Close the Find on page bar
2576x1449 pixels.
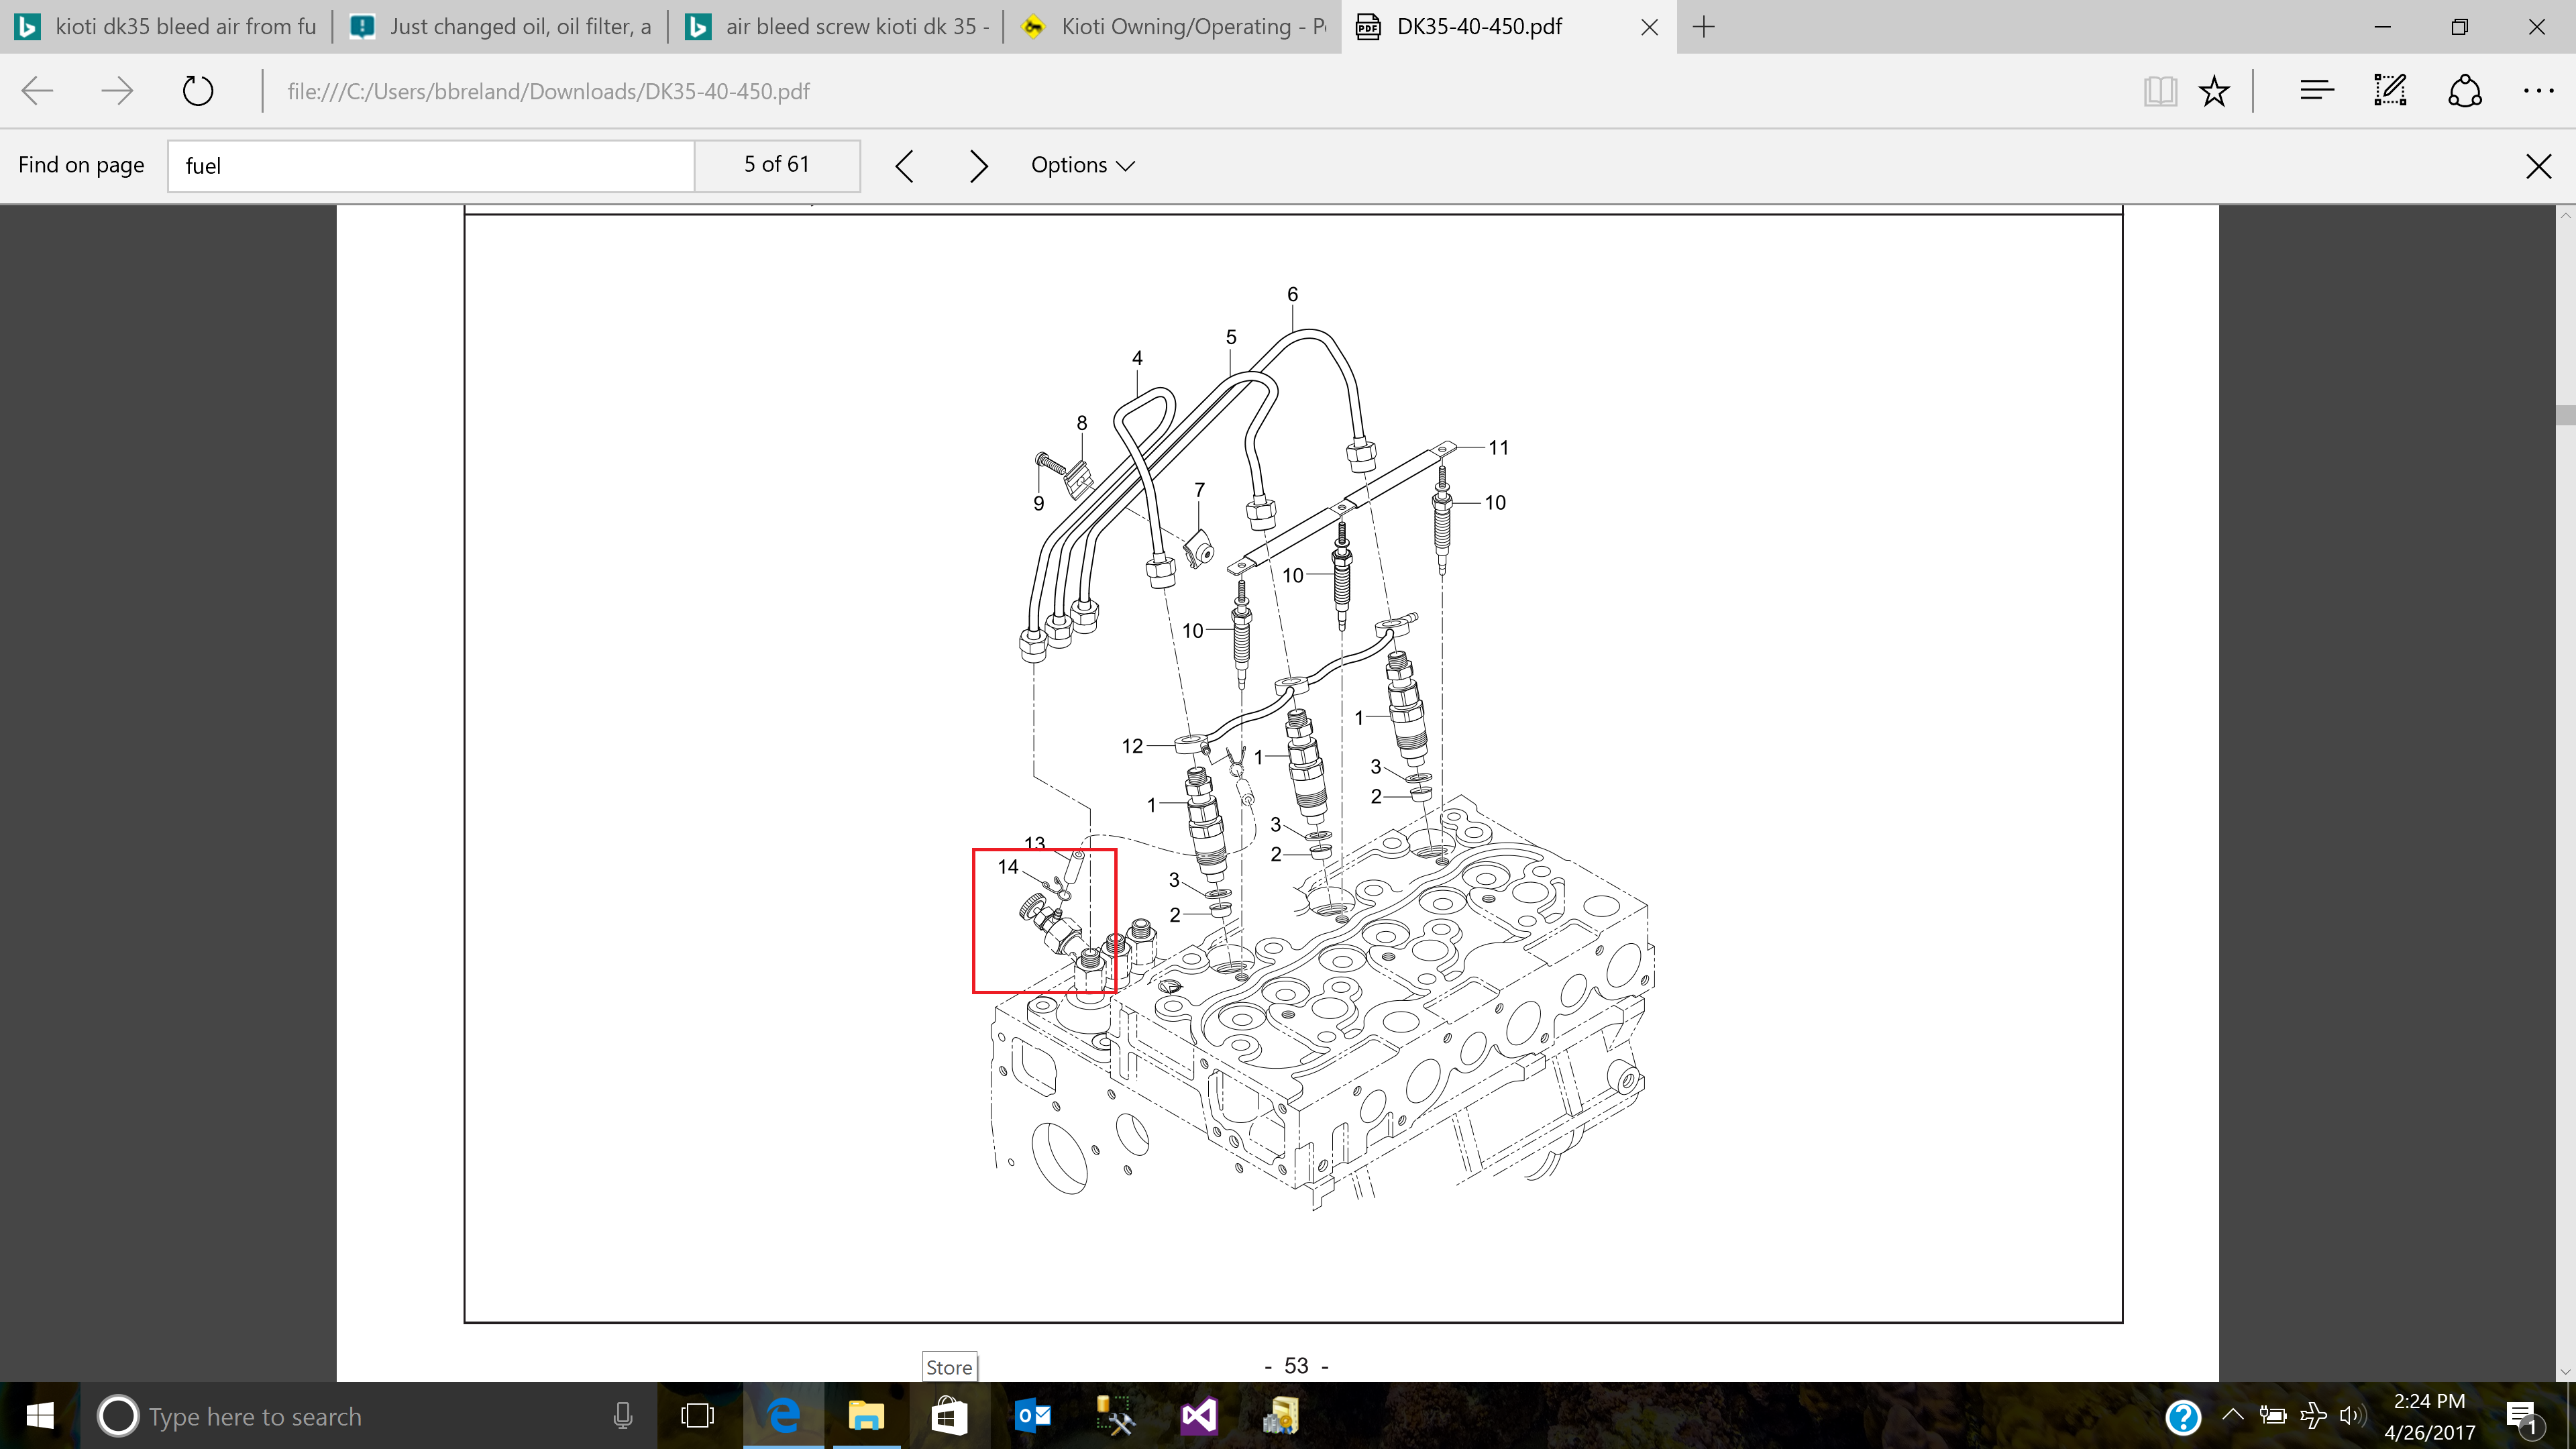(x=2538, y=166)
